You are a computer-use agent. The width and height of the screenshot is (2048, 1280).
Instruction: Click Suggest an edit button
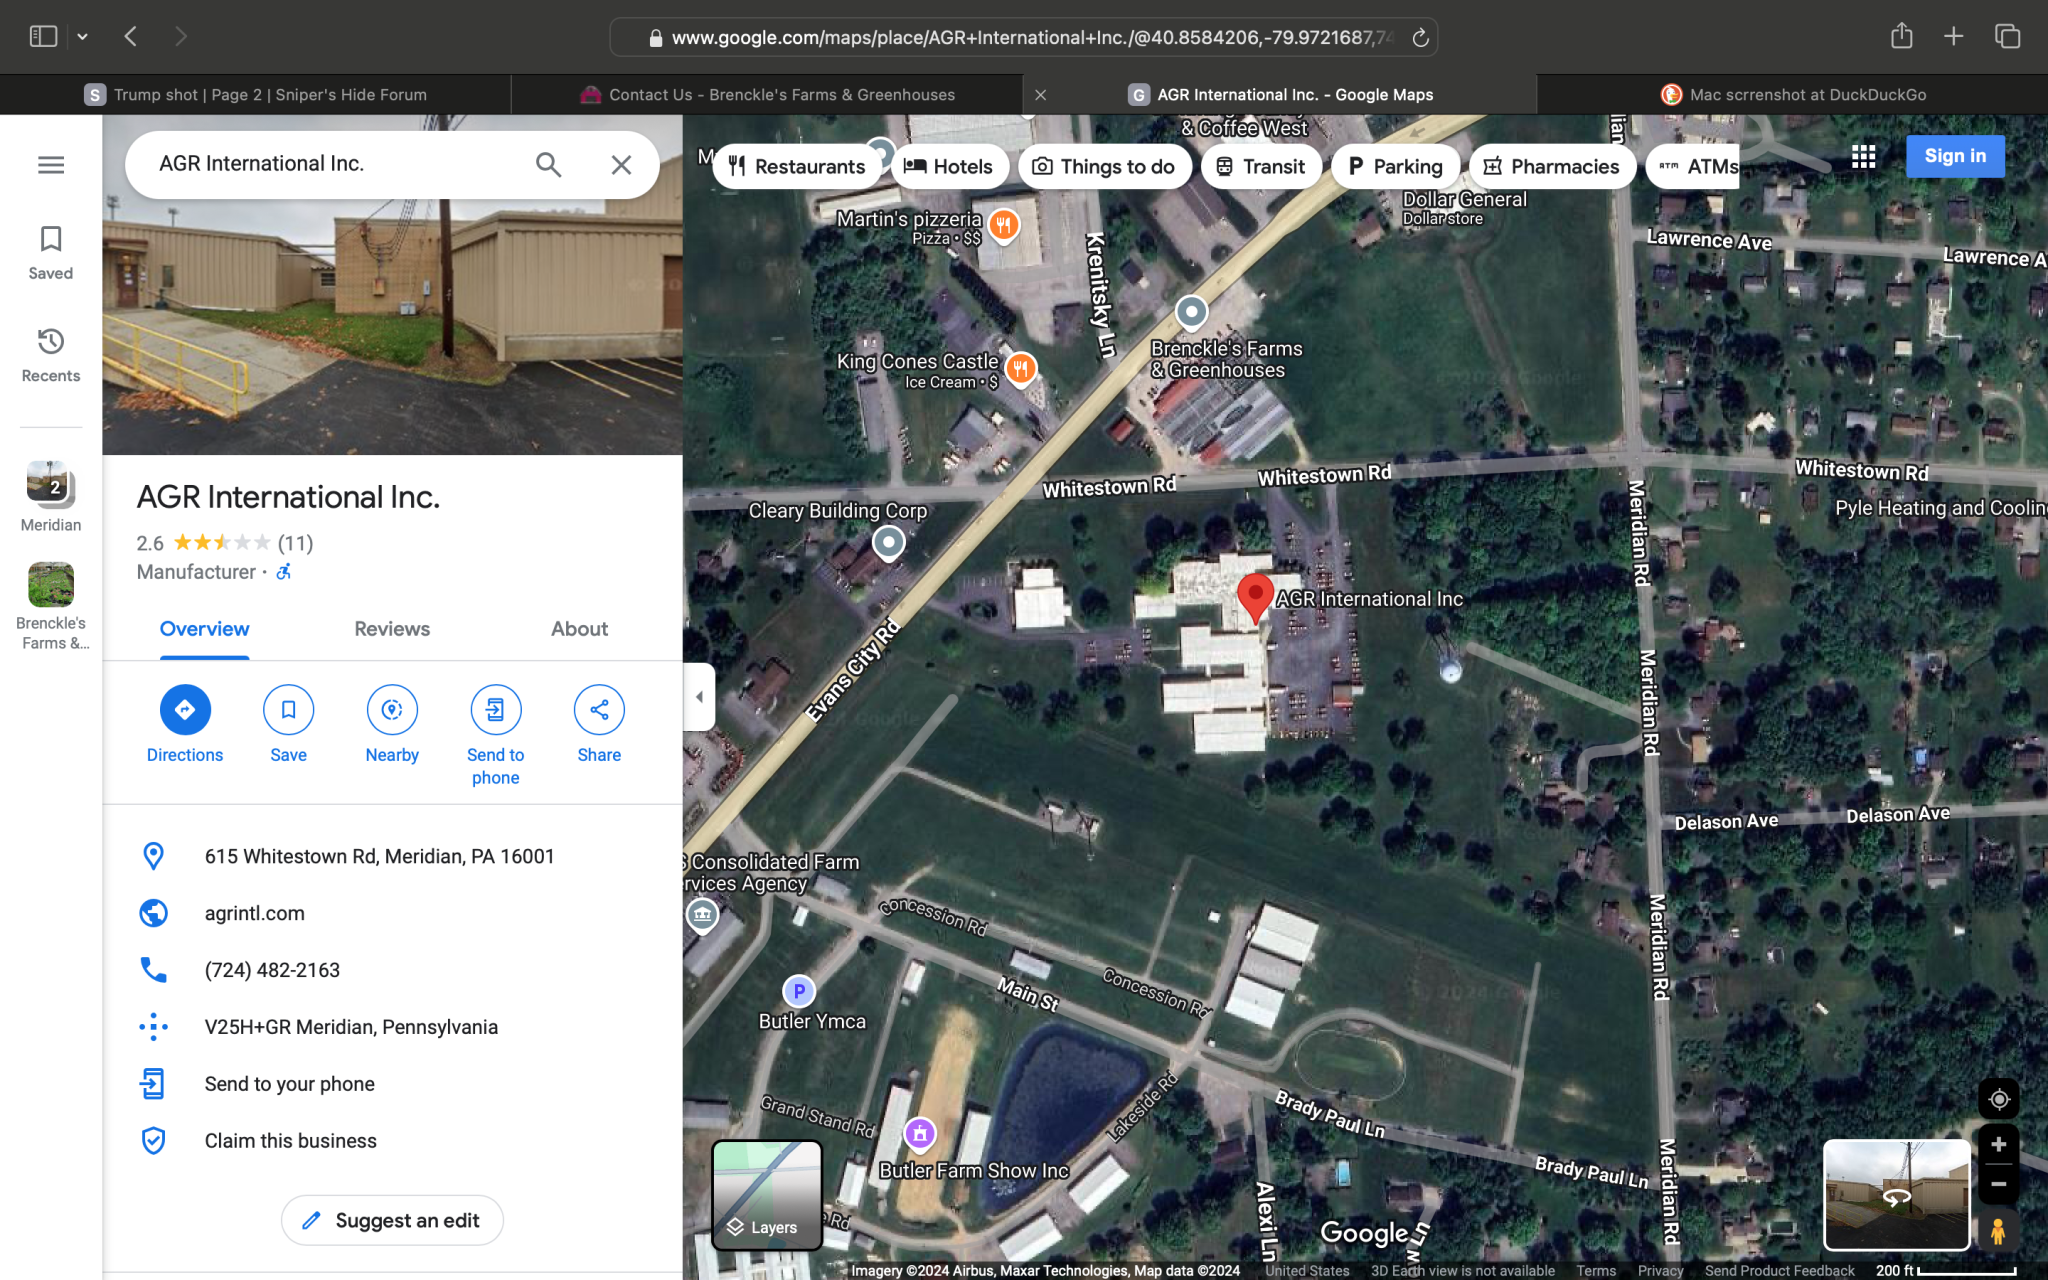[392, 1220]
